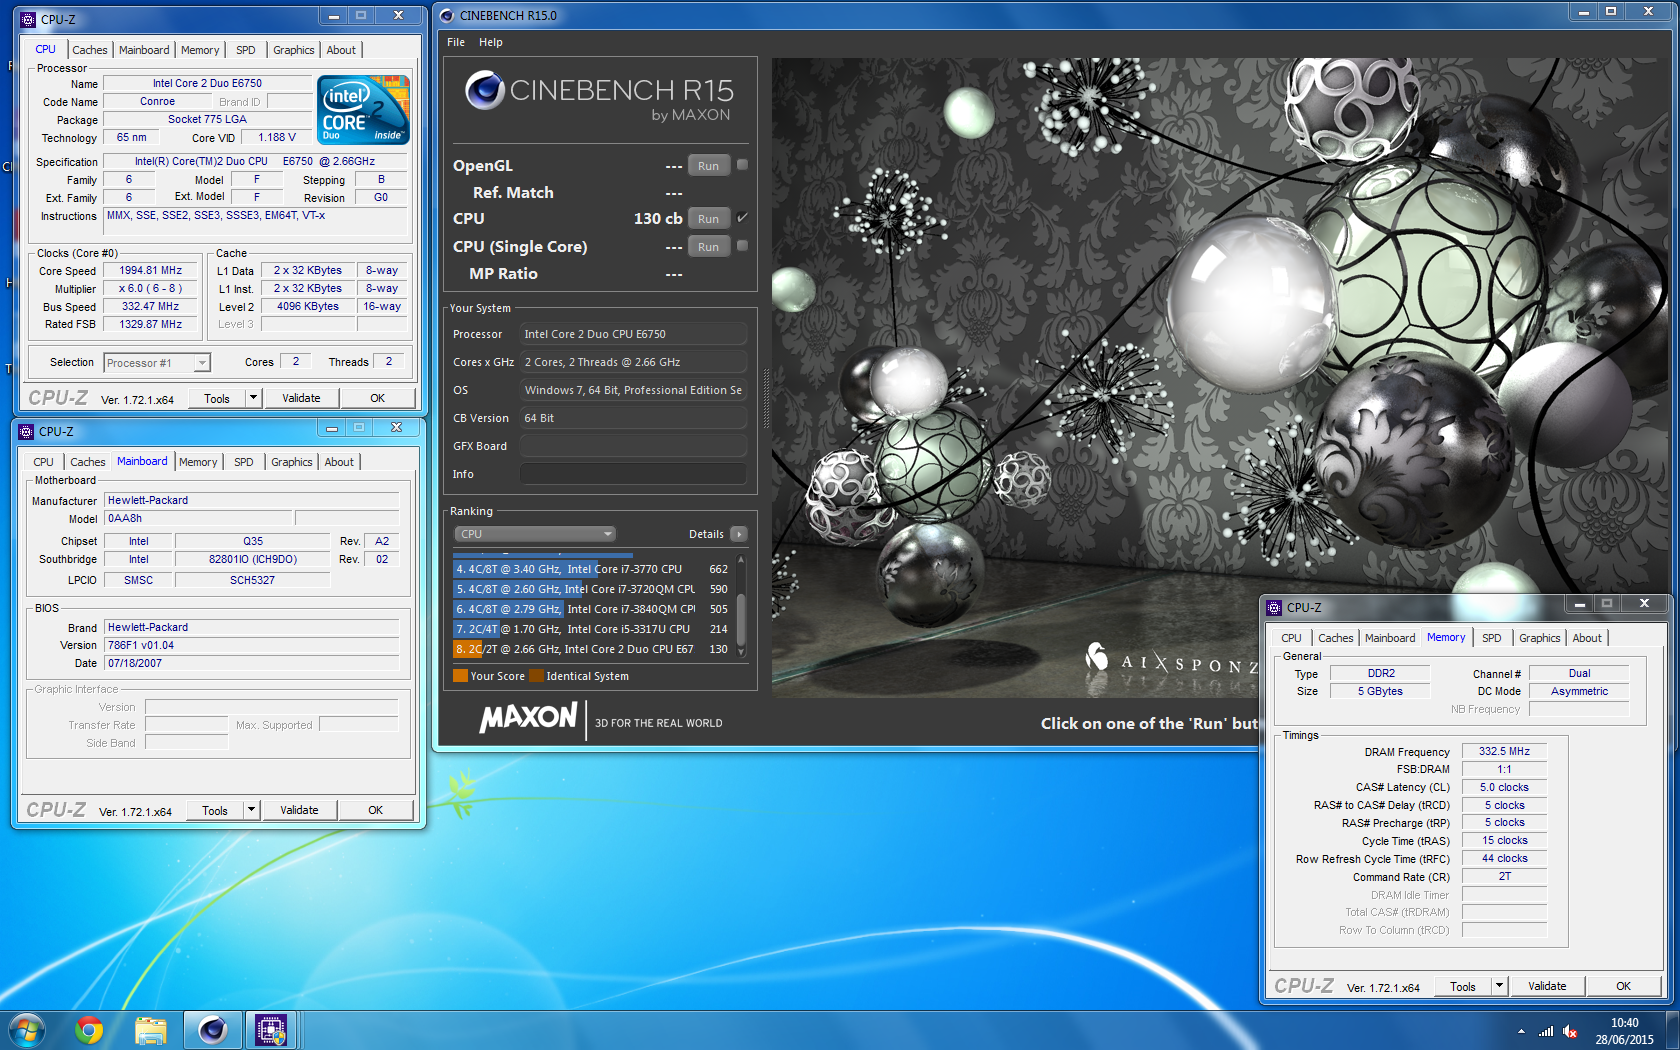Click the orange Your Score legend swatch
The height and width of the screenshot is (1050, 1680).
pos(460,676)
